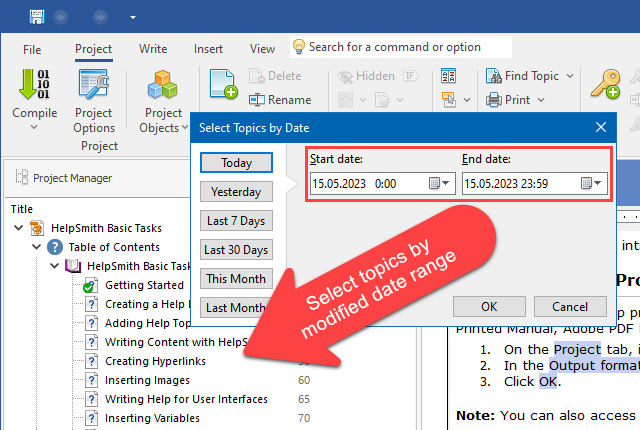640x430 pixels.
Task: Click the Last 7 Days preset button
Action: 236,221
